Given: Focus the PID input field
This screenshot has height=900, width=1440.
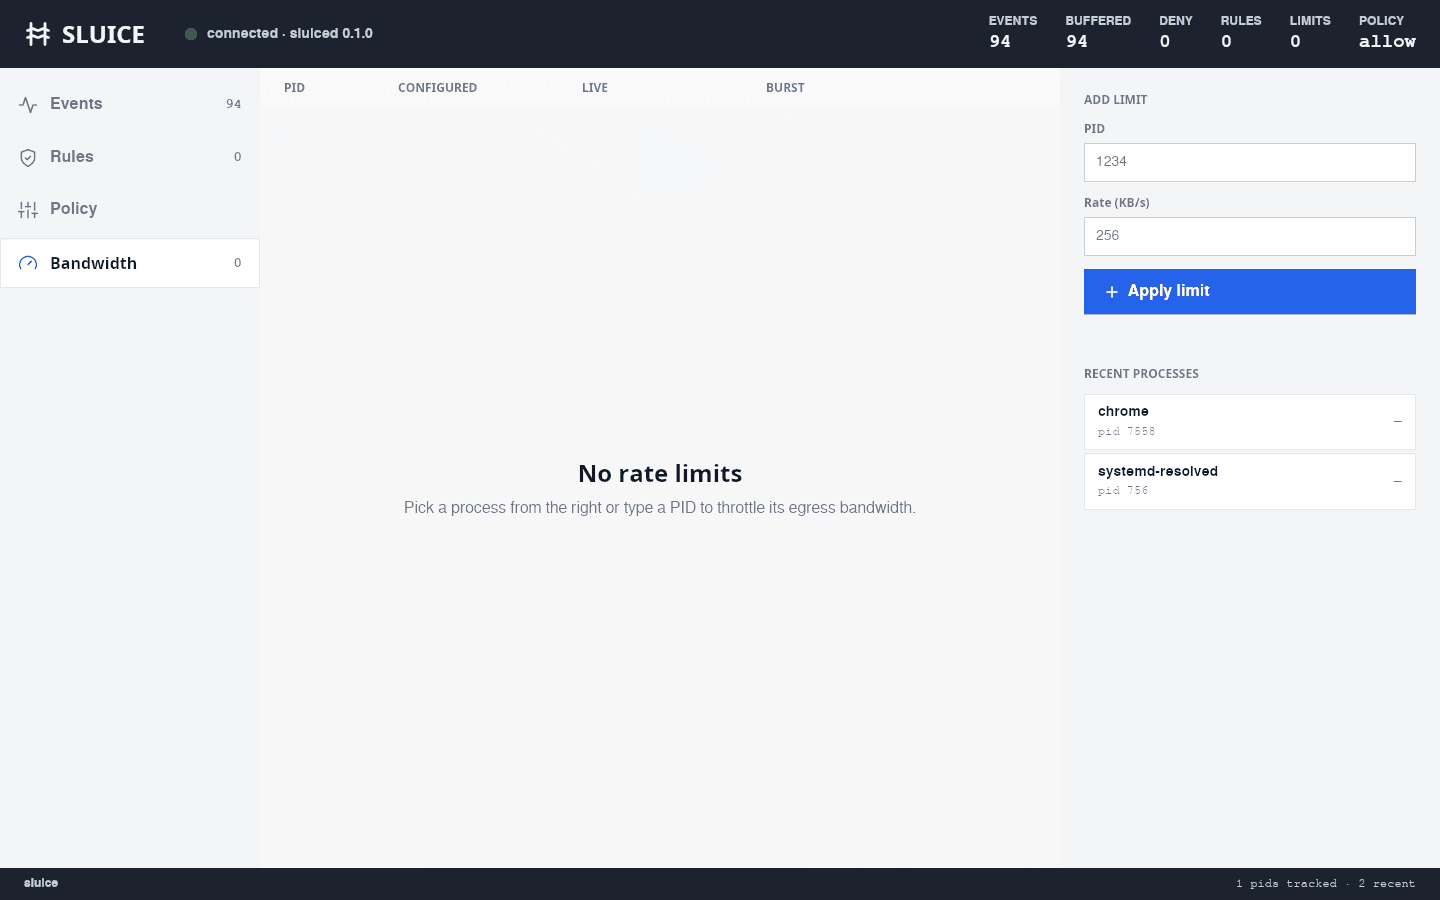Looking at the screenshot, I should [1250, 162].
